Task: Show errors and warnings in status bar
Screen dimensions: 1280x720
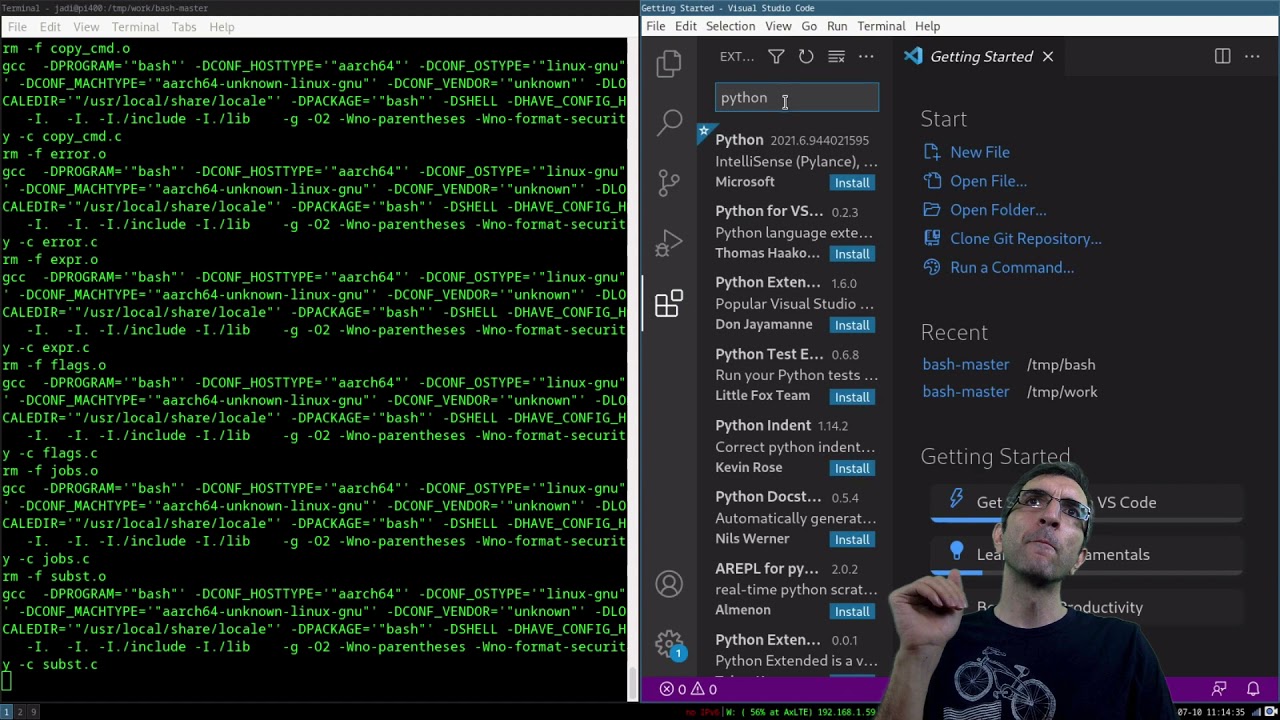Action: point(688,689)
